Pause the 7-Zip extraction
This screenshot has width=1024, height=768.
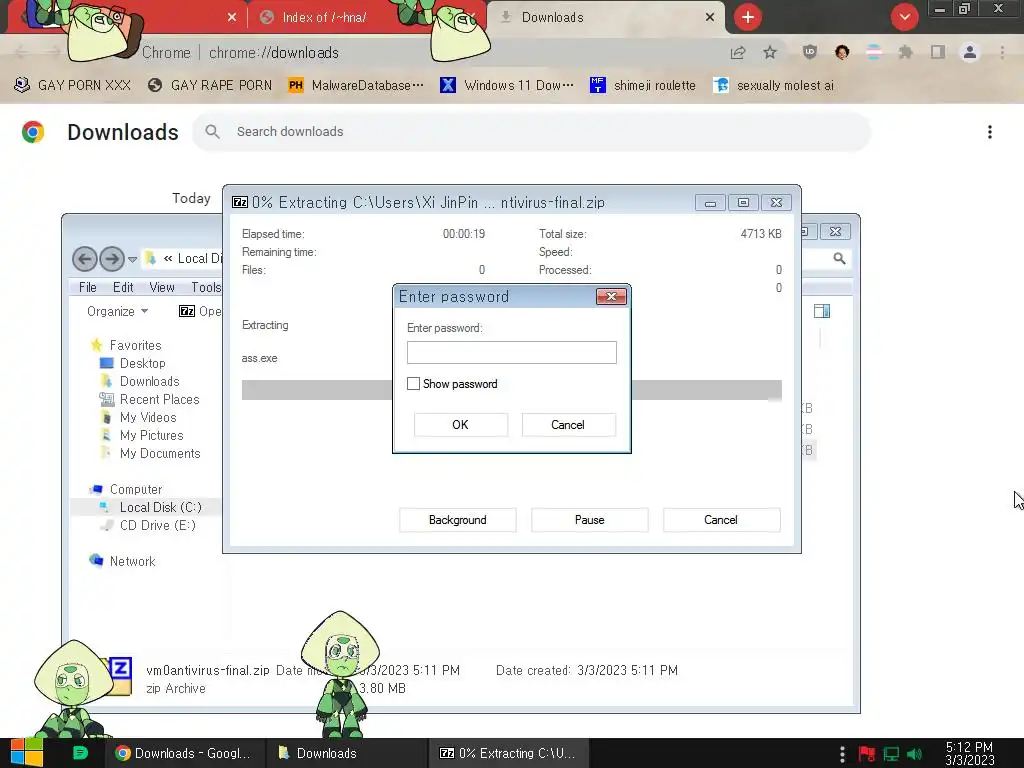(589, 520)
